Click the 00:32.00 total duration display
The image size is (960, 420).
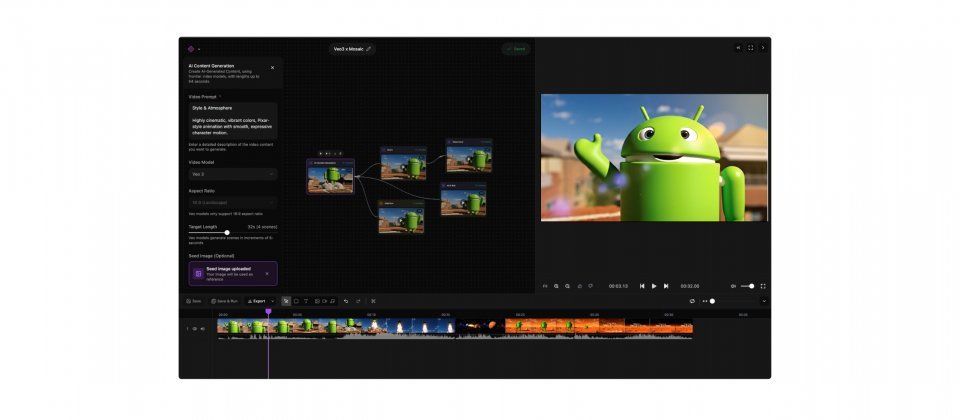(x=690, y=286)
